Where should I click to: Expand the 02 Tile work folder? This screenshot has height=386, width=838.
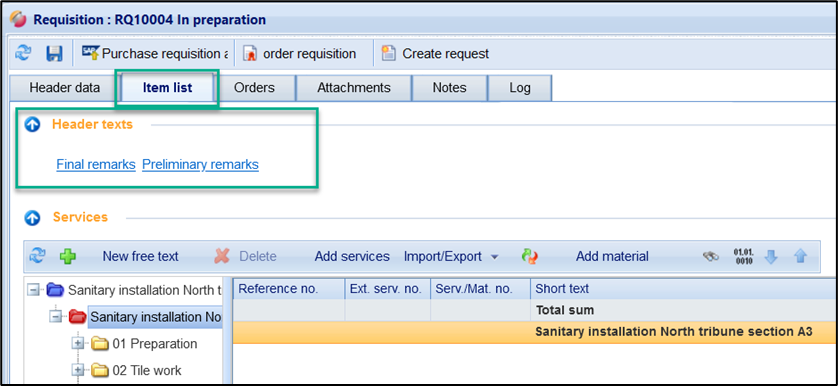tap(78, 370)
